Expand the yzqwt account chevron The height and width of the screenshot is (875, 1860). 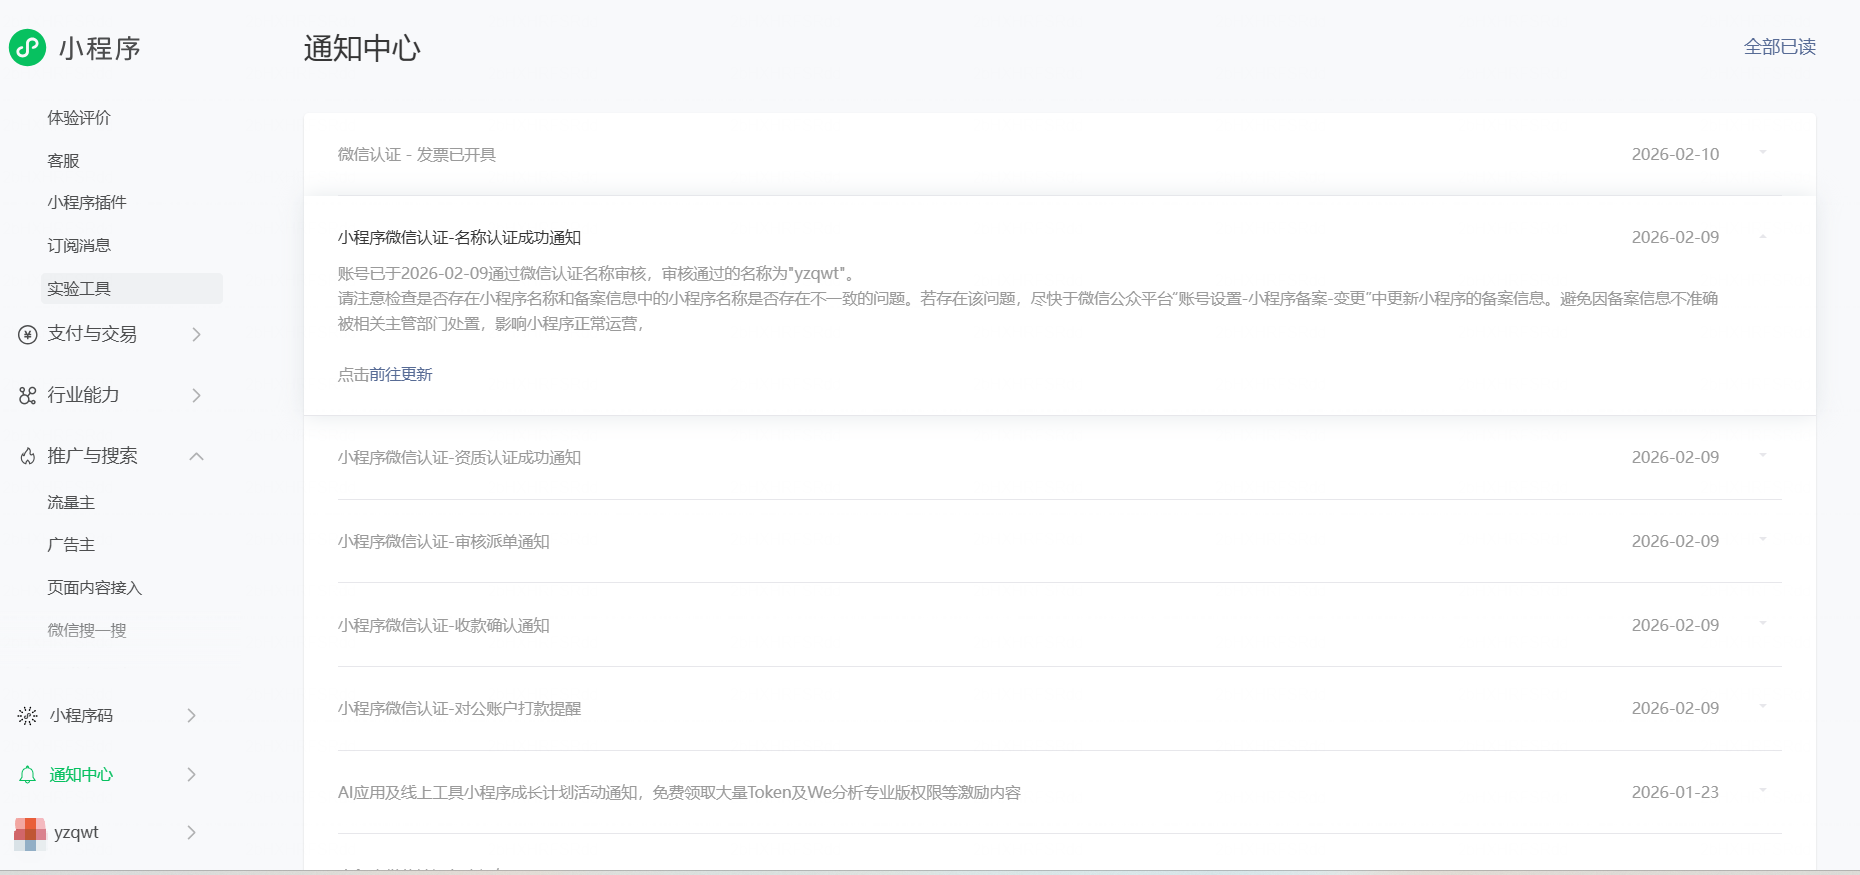(191, 833)
